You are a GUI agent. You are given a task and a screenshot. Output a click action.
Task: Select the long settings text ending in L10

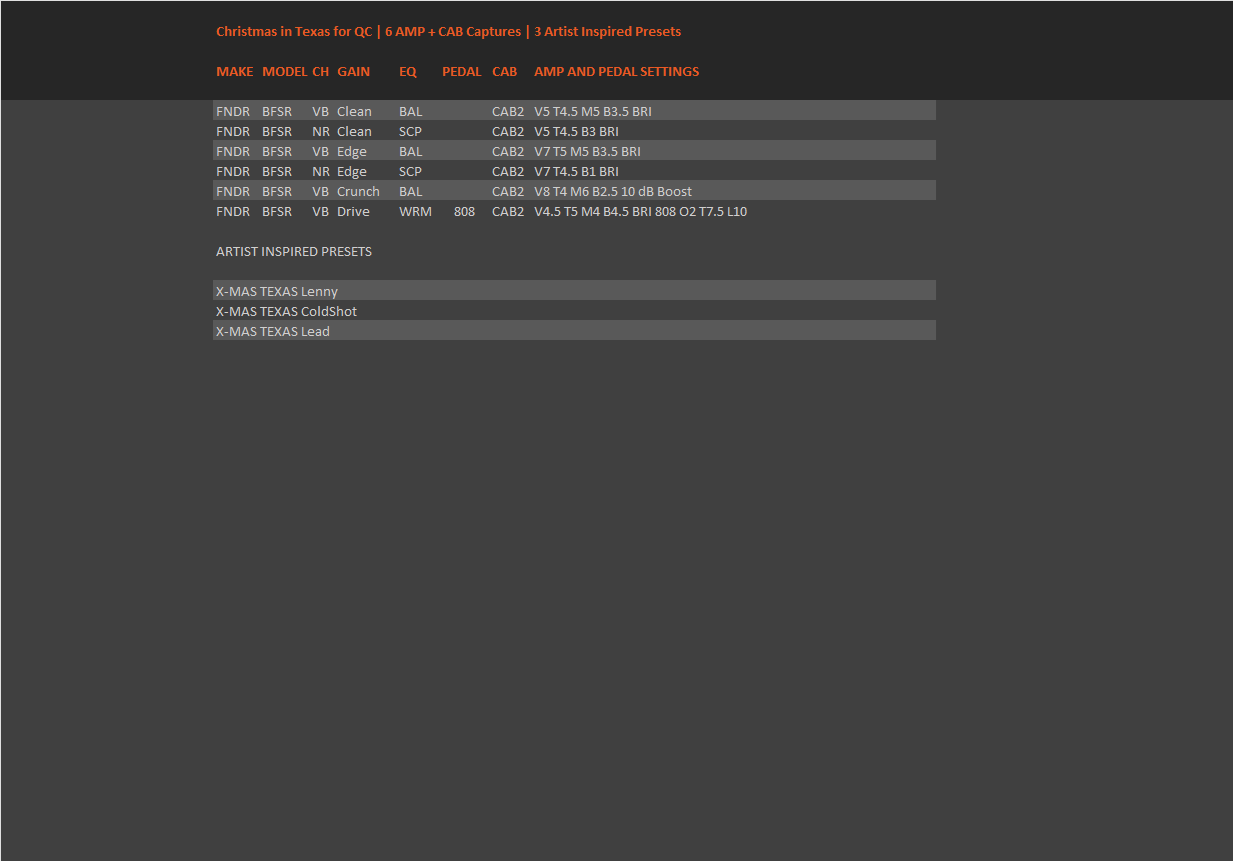[640, 212]
